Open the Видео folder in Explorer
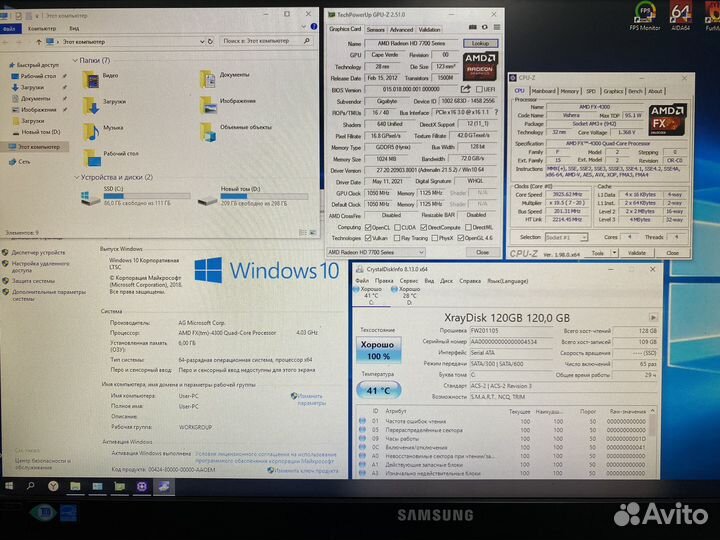The width and height of the screenshot is (720, 540). 90,79
